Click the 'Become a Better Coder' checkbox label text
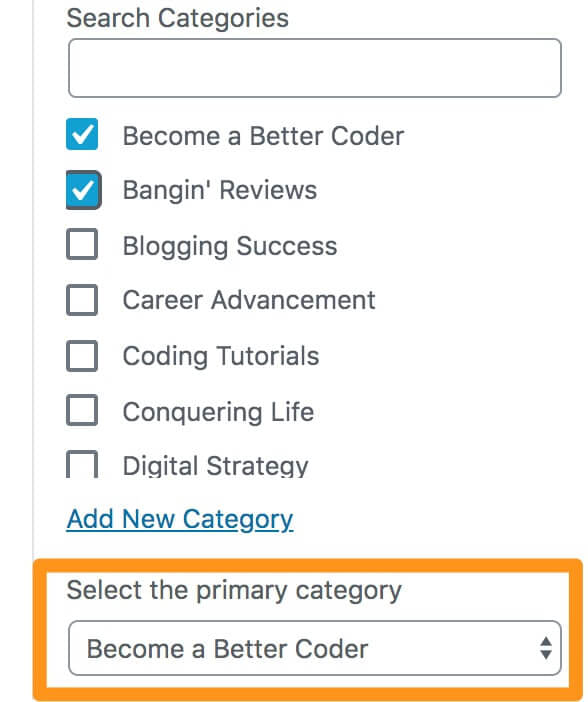Viewport: 588px width, 702px height. pos(263,136)
